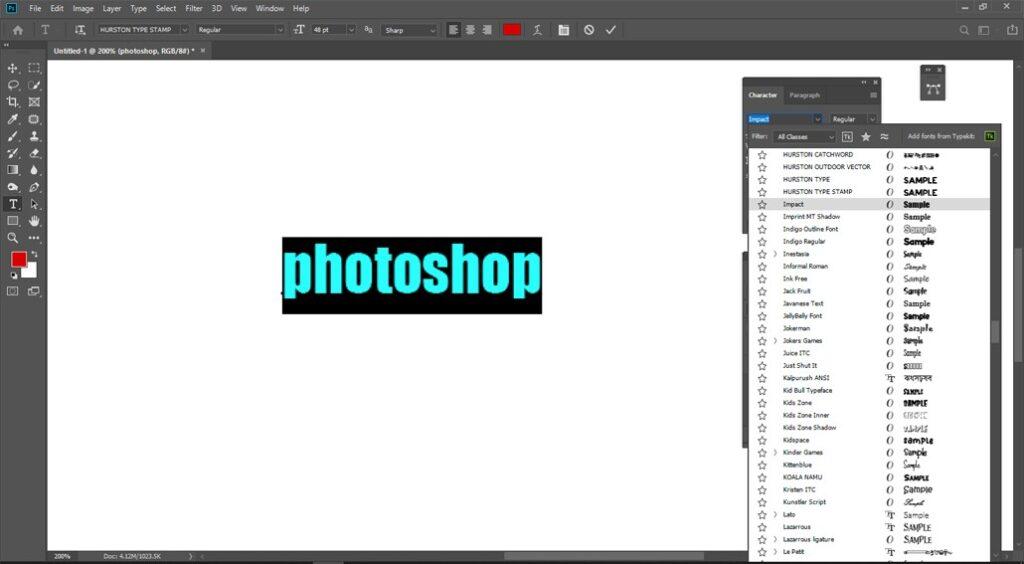Left align text in options bar
Screen dimensions: 1024x564
[x=453, y=30]
